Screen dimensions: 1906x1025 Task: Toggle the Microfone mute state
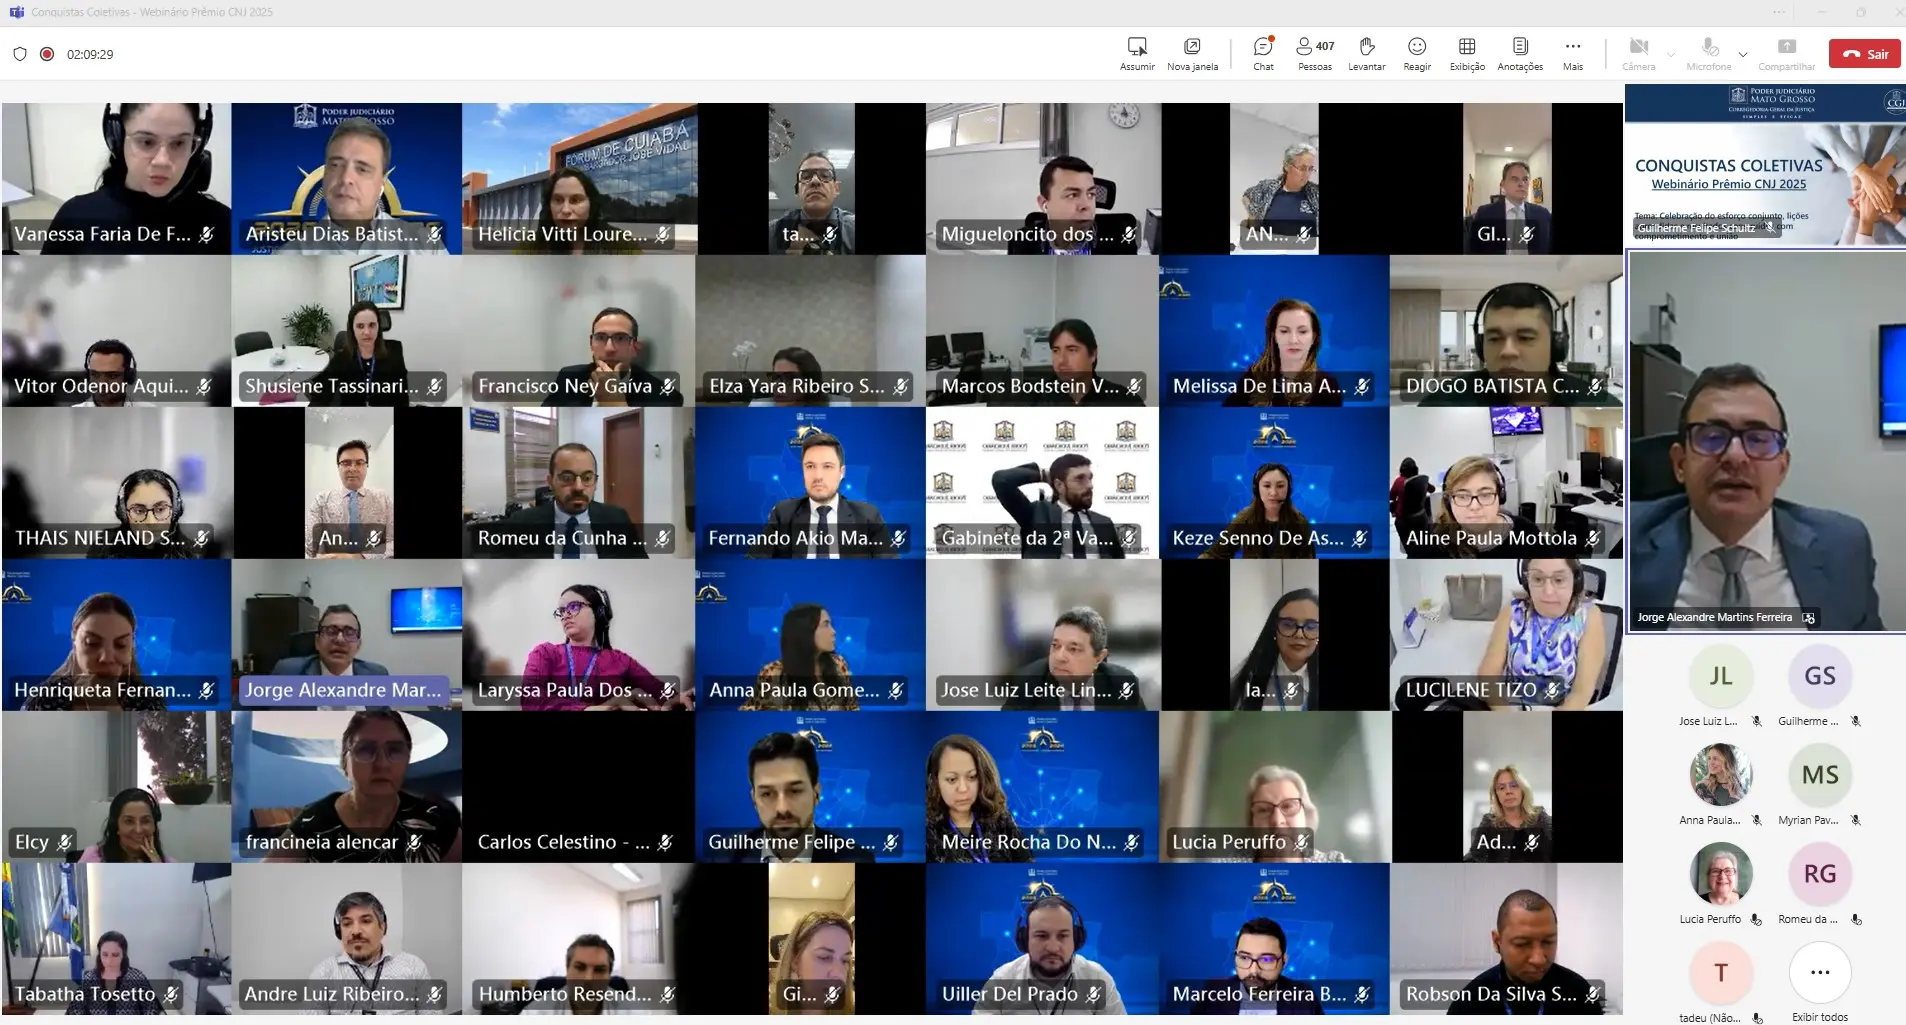point(1709,53)
